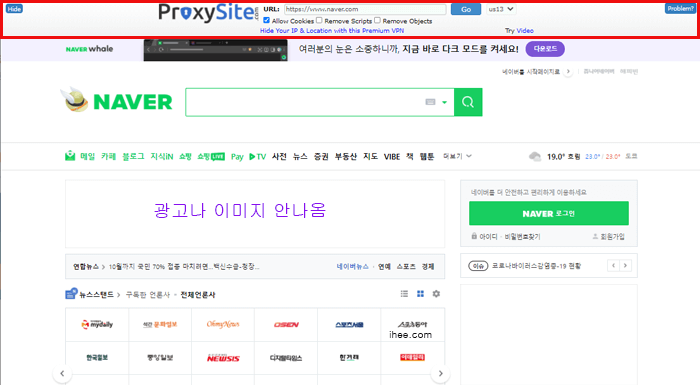Go to previous newsstand page arrow
The height and width of the screenshot is (385, 700).
click(62, 373)
